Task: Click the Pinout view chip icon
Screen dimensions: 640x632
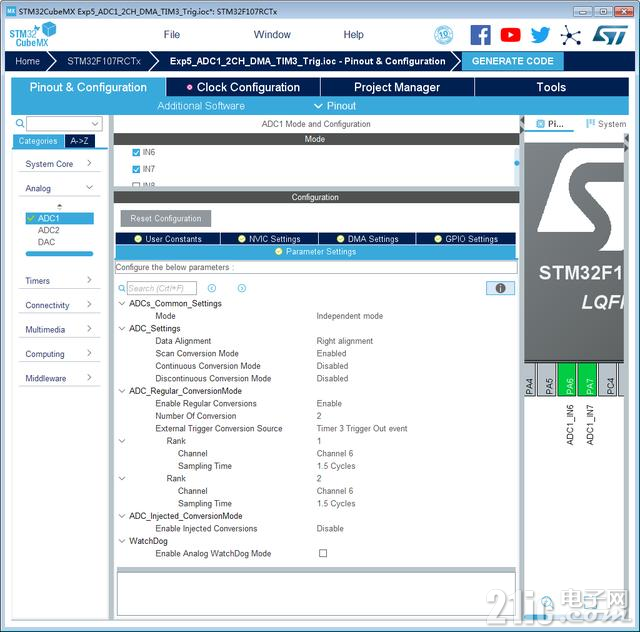Action: point(540,124)
